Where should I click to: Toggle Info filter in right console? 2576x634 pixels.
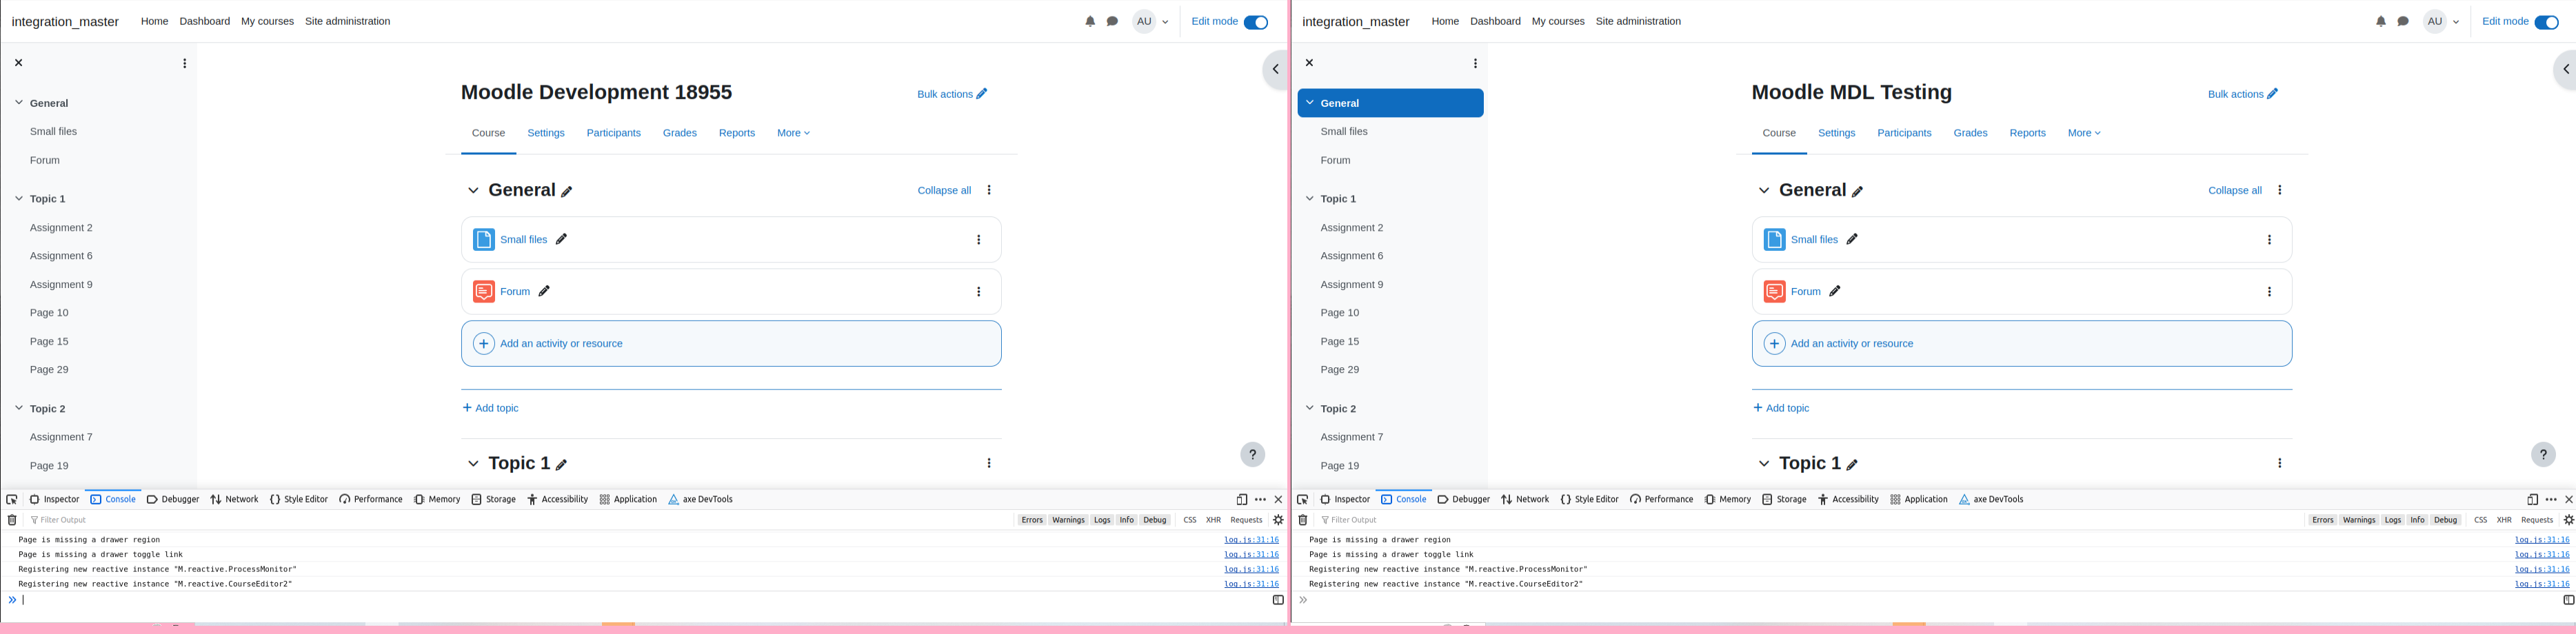[2417, 520]
